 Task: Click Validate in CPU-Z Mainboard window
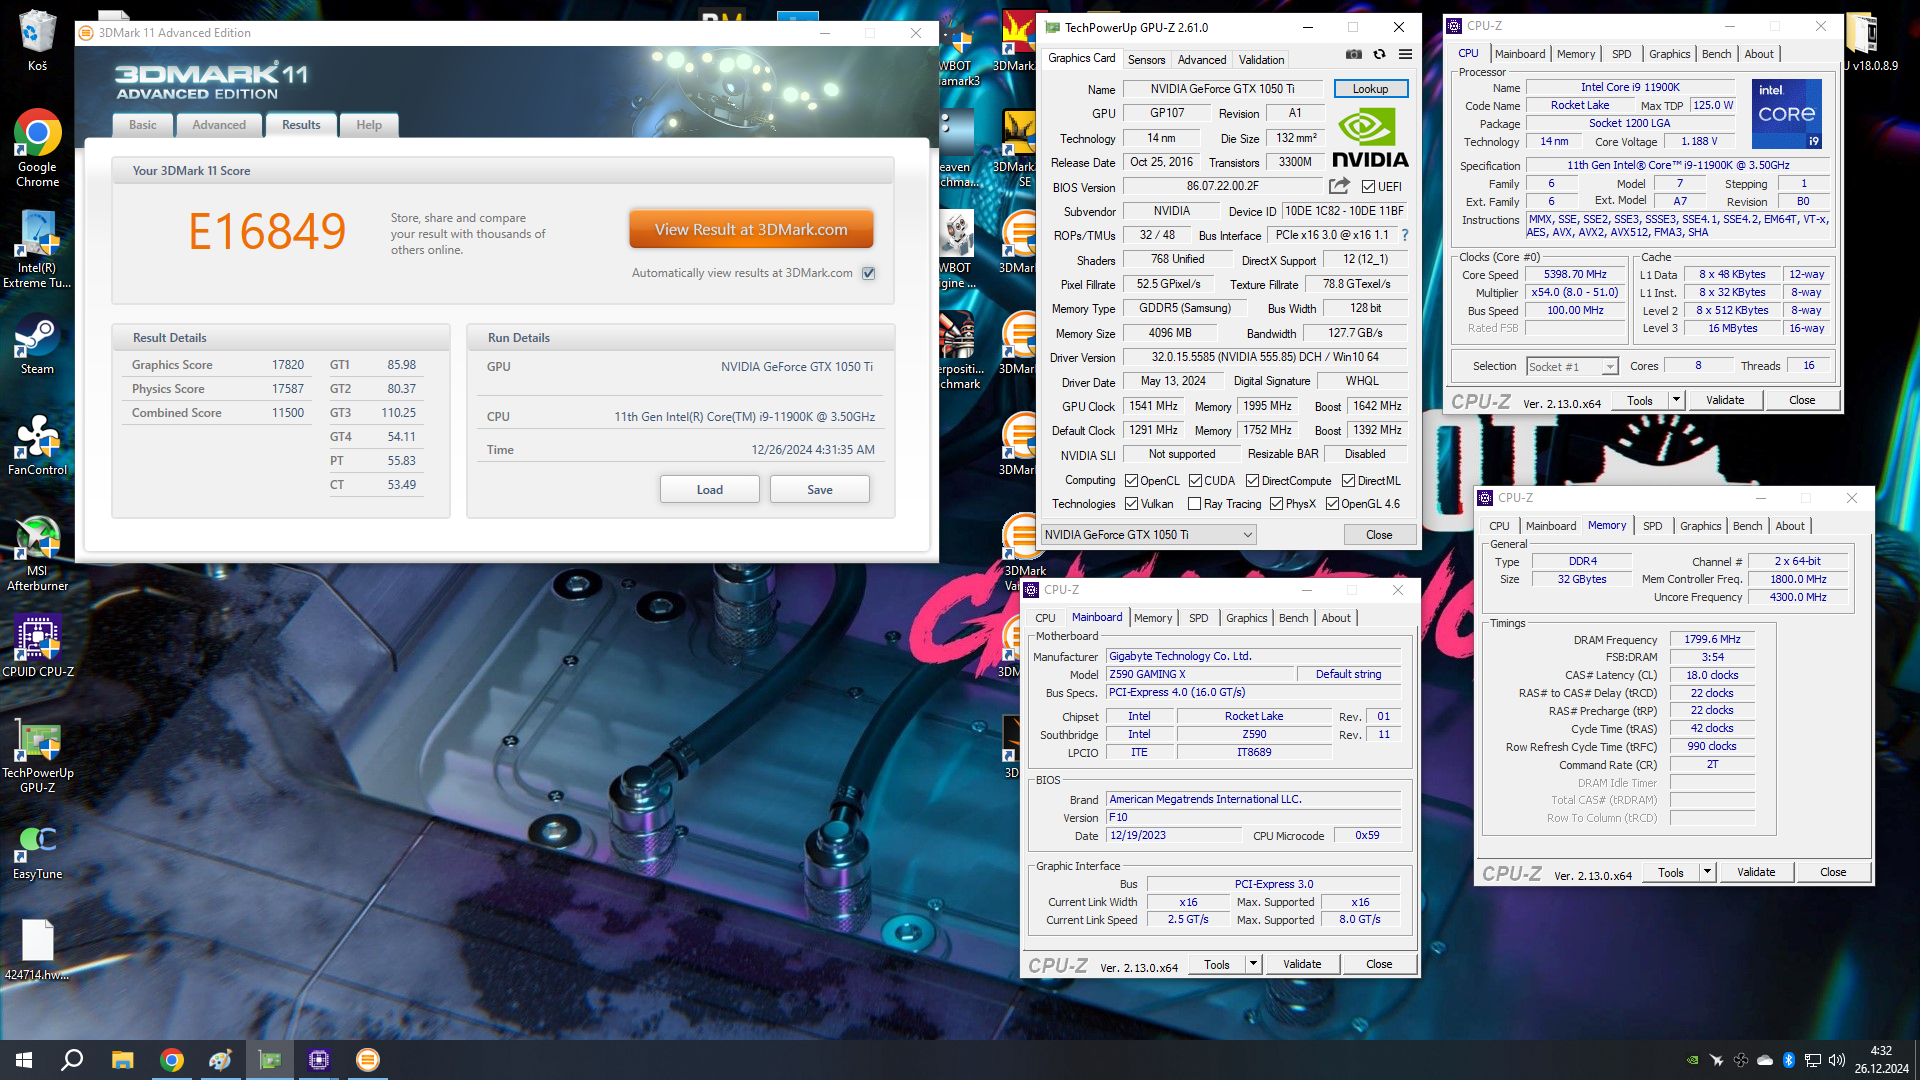click(x=1301, y=964)
